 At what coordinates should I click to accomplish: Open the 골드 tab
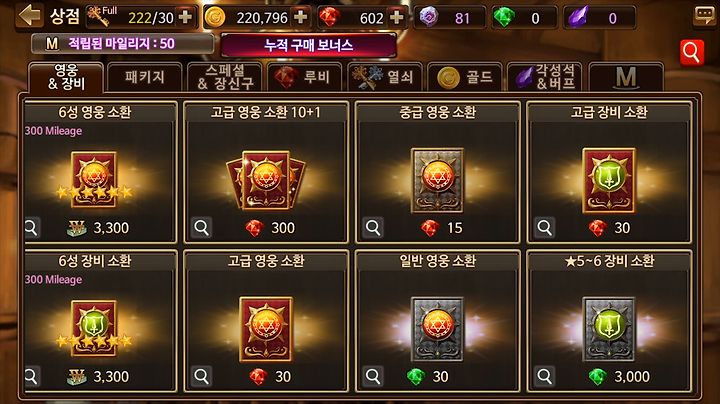(464, 77)
